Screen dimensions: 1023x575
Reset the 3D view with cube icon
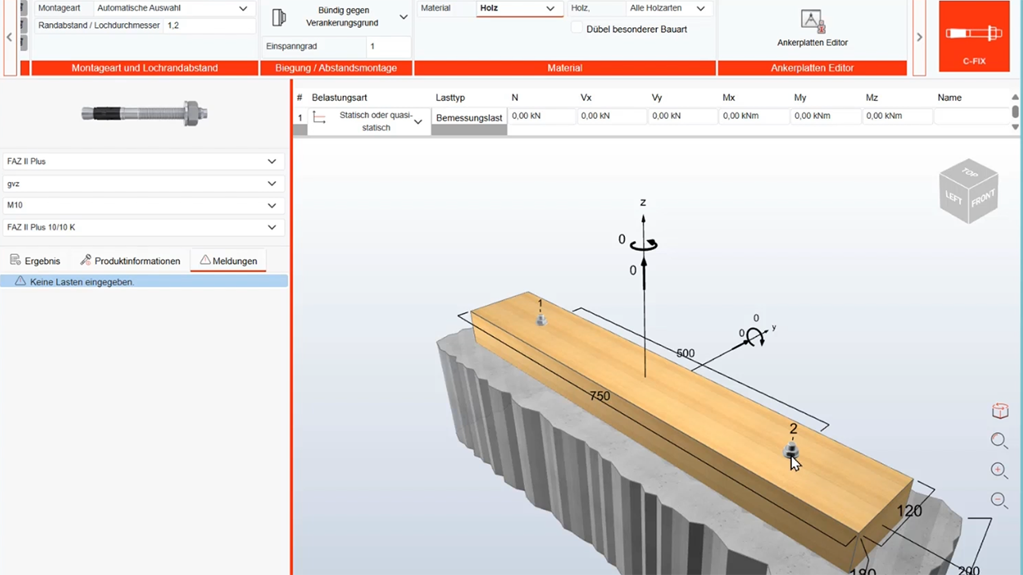coord(999,411)
